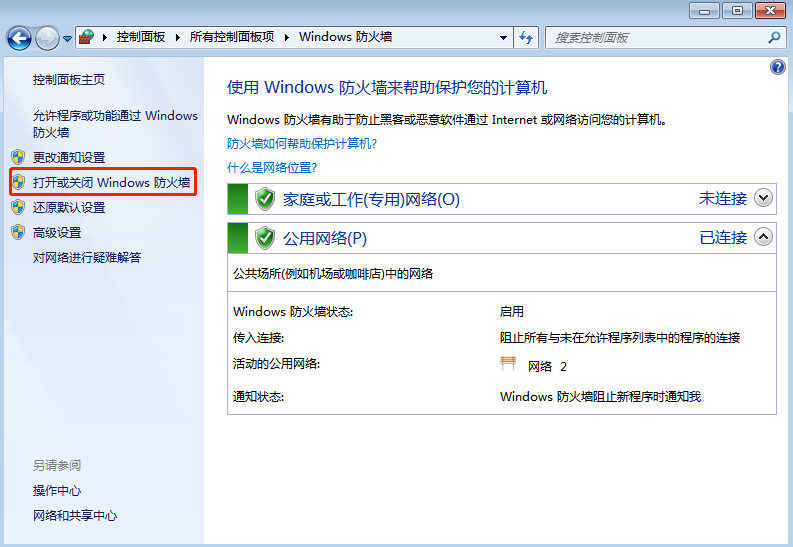Collapse the 公用网络(P) section chevron
Image resolution: width=793 pixels, height=547 pixels.
coord(763,237)
